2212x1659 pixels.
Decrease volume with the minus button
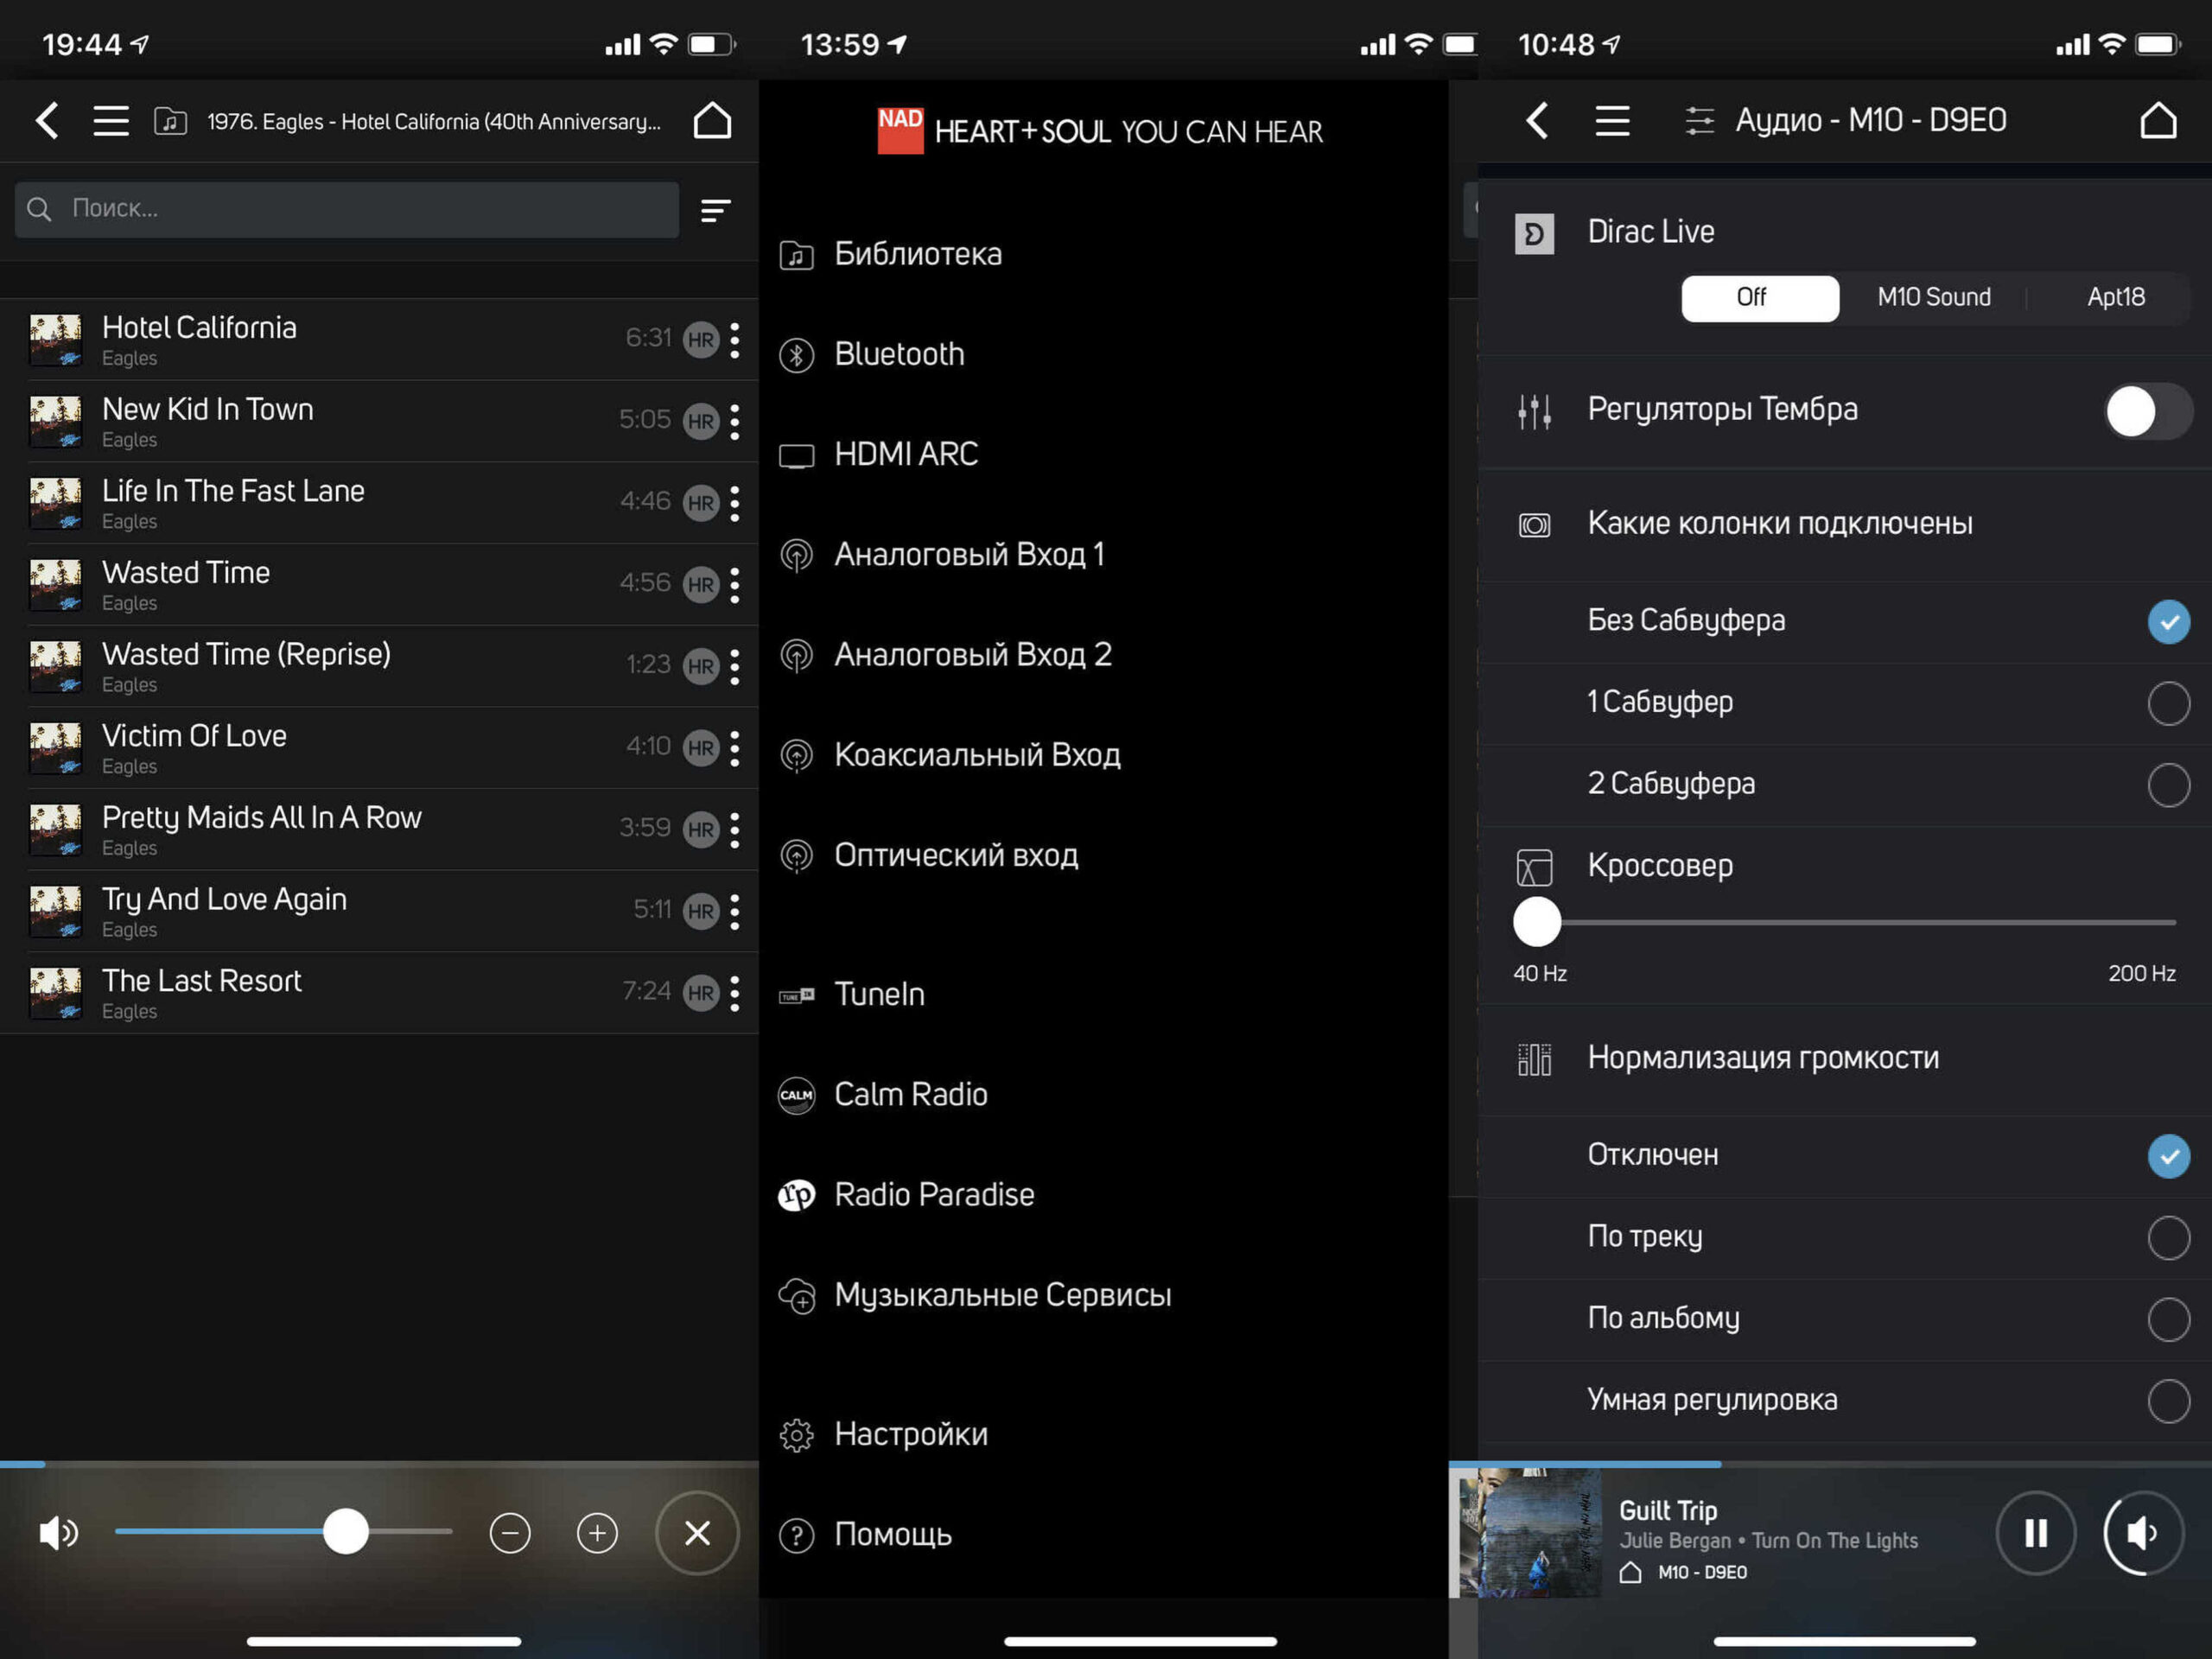pyautogui.click(x=510, y=1533)
